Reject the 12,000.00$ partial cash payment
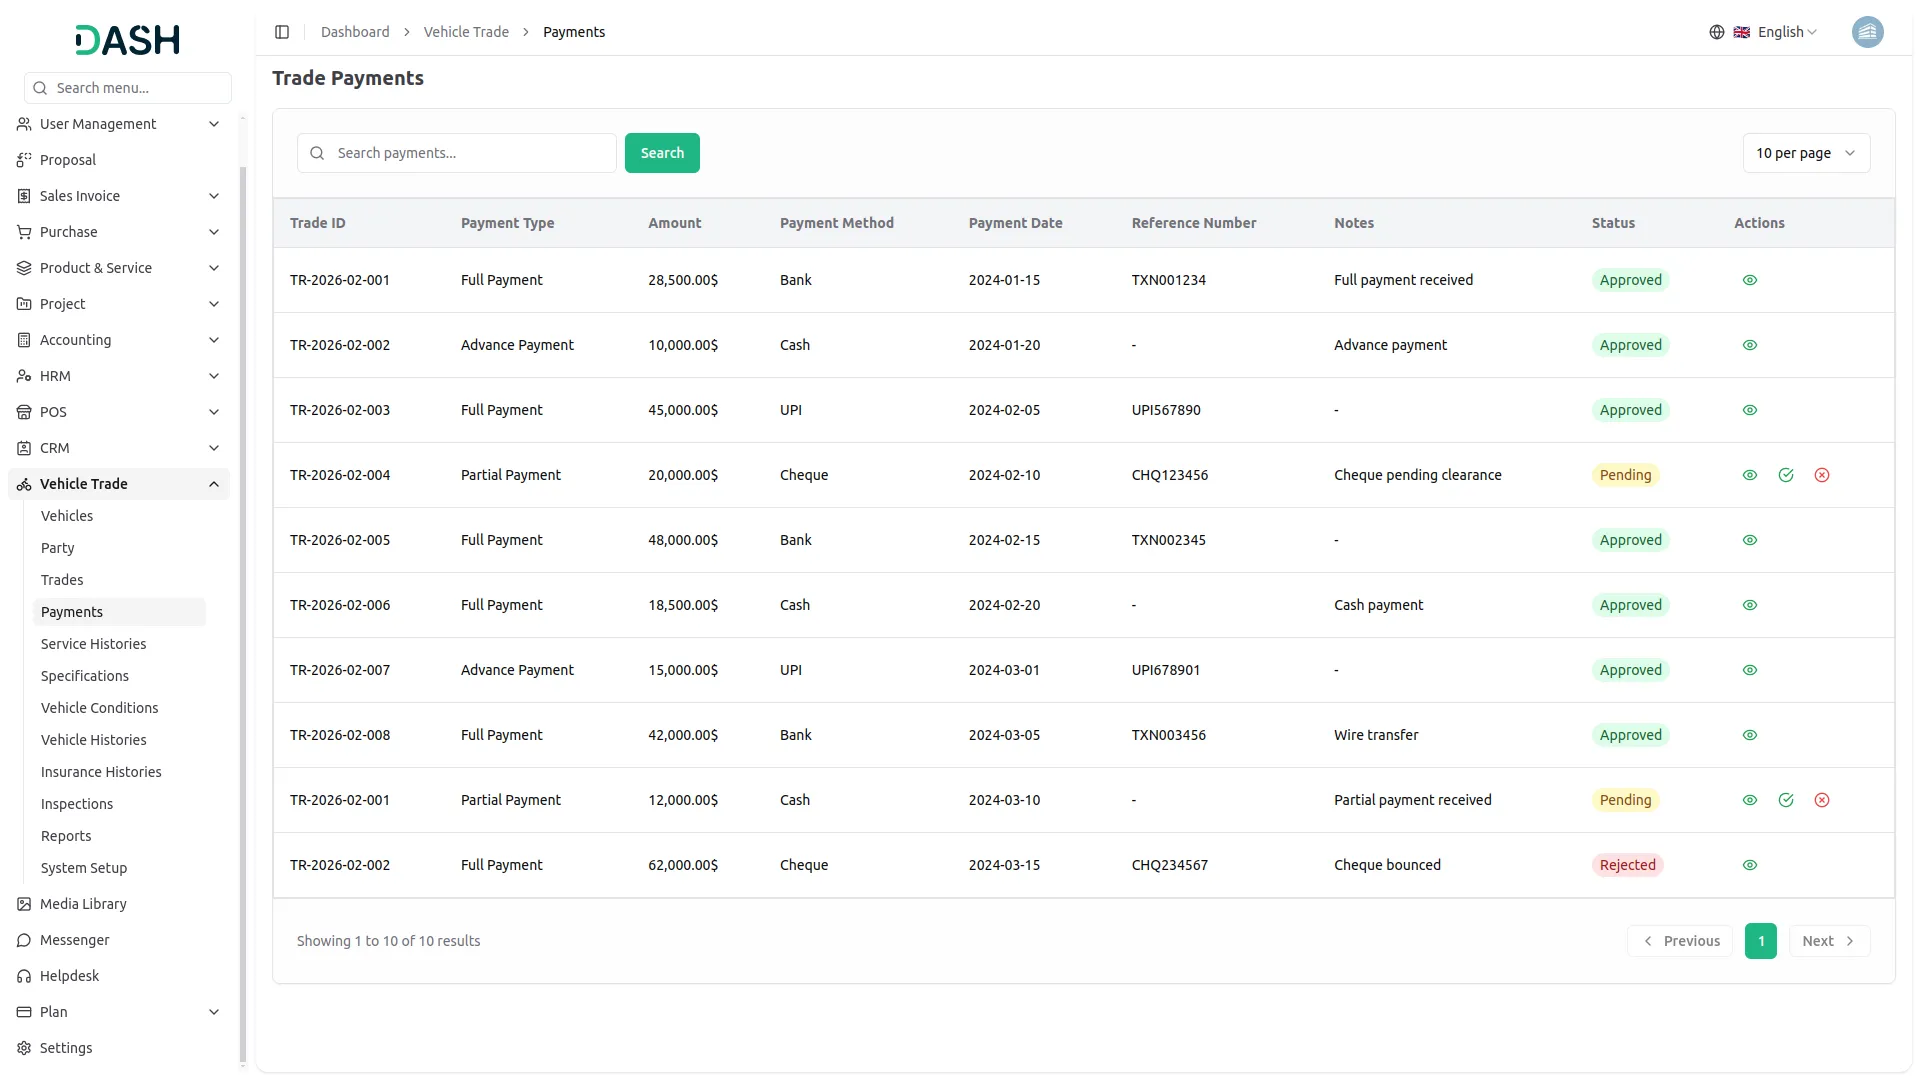 pos(1822,800)
